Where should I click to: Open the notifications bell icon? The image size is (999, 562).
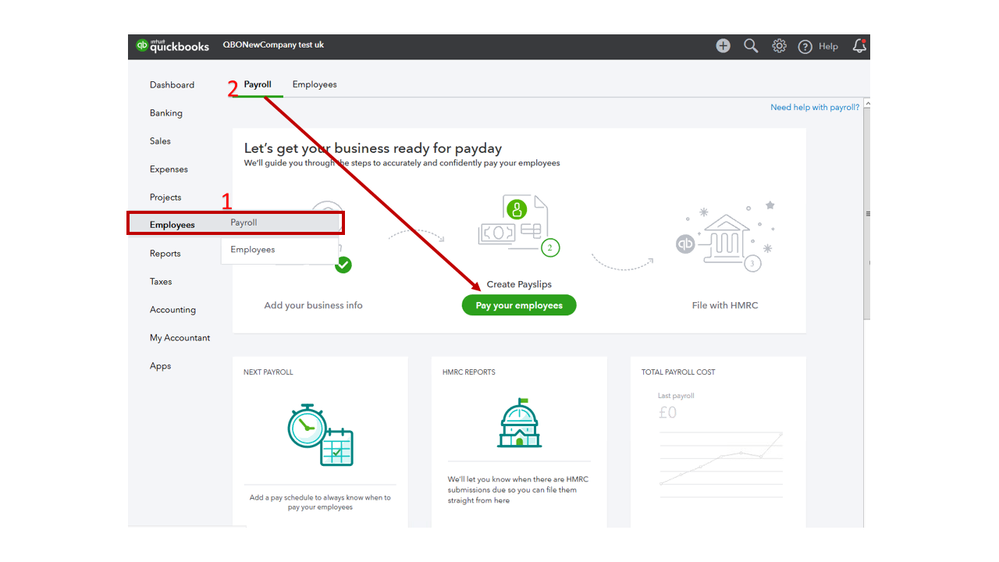point(859,46)
